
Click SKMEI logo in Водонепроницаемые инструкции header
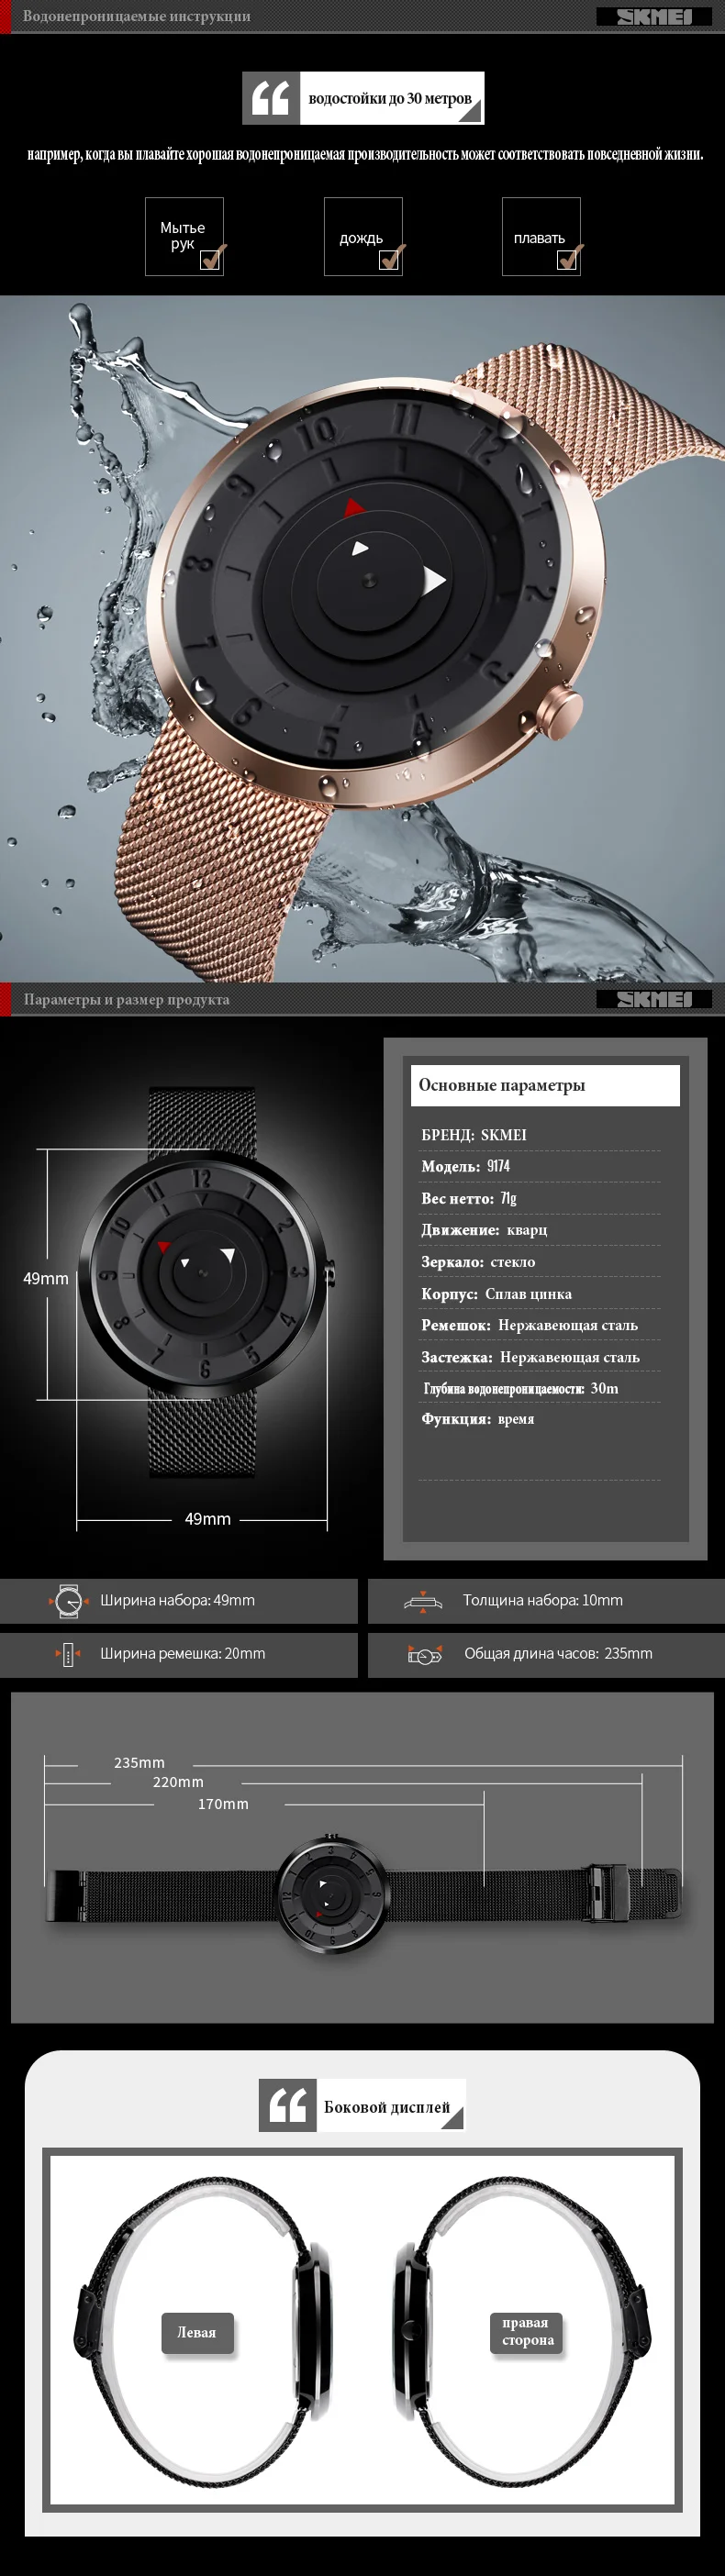point(654,16)
